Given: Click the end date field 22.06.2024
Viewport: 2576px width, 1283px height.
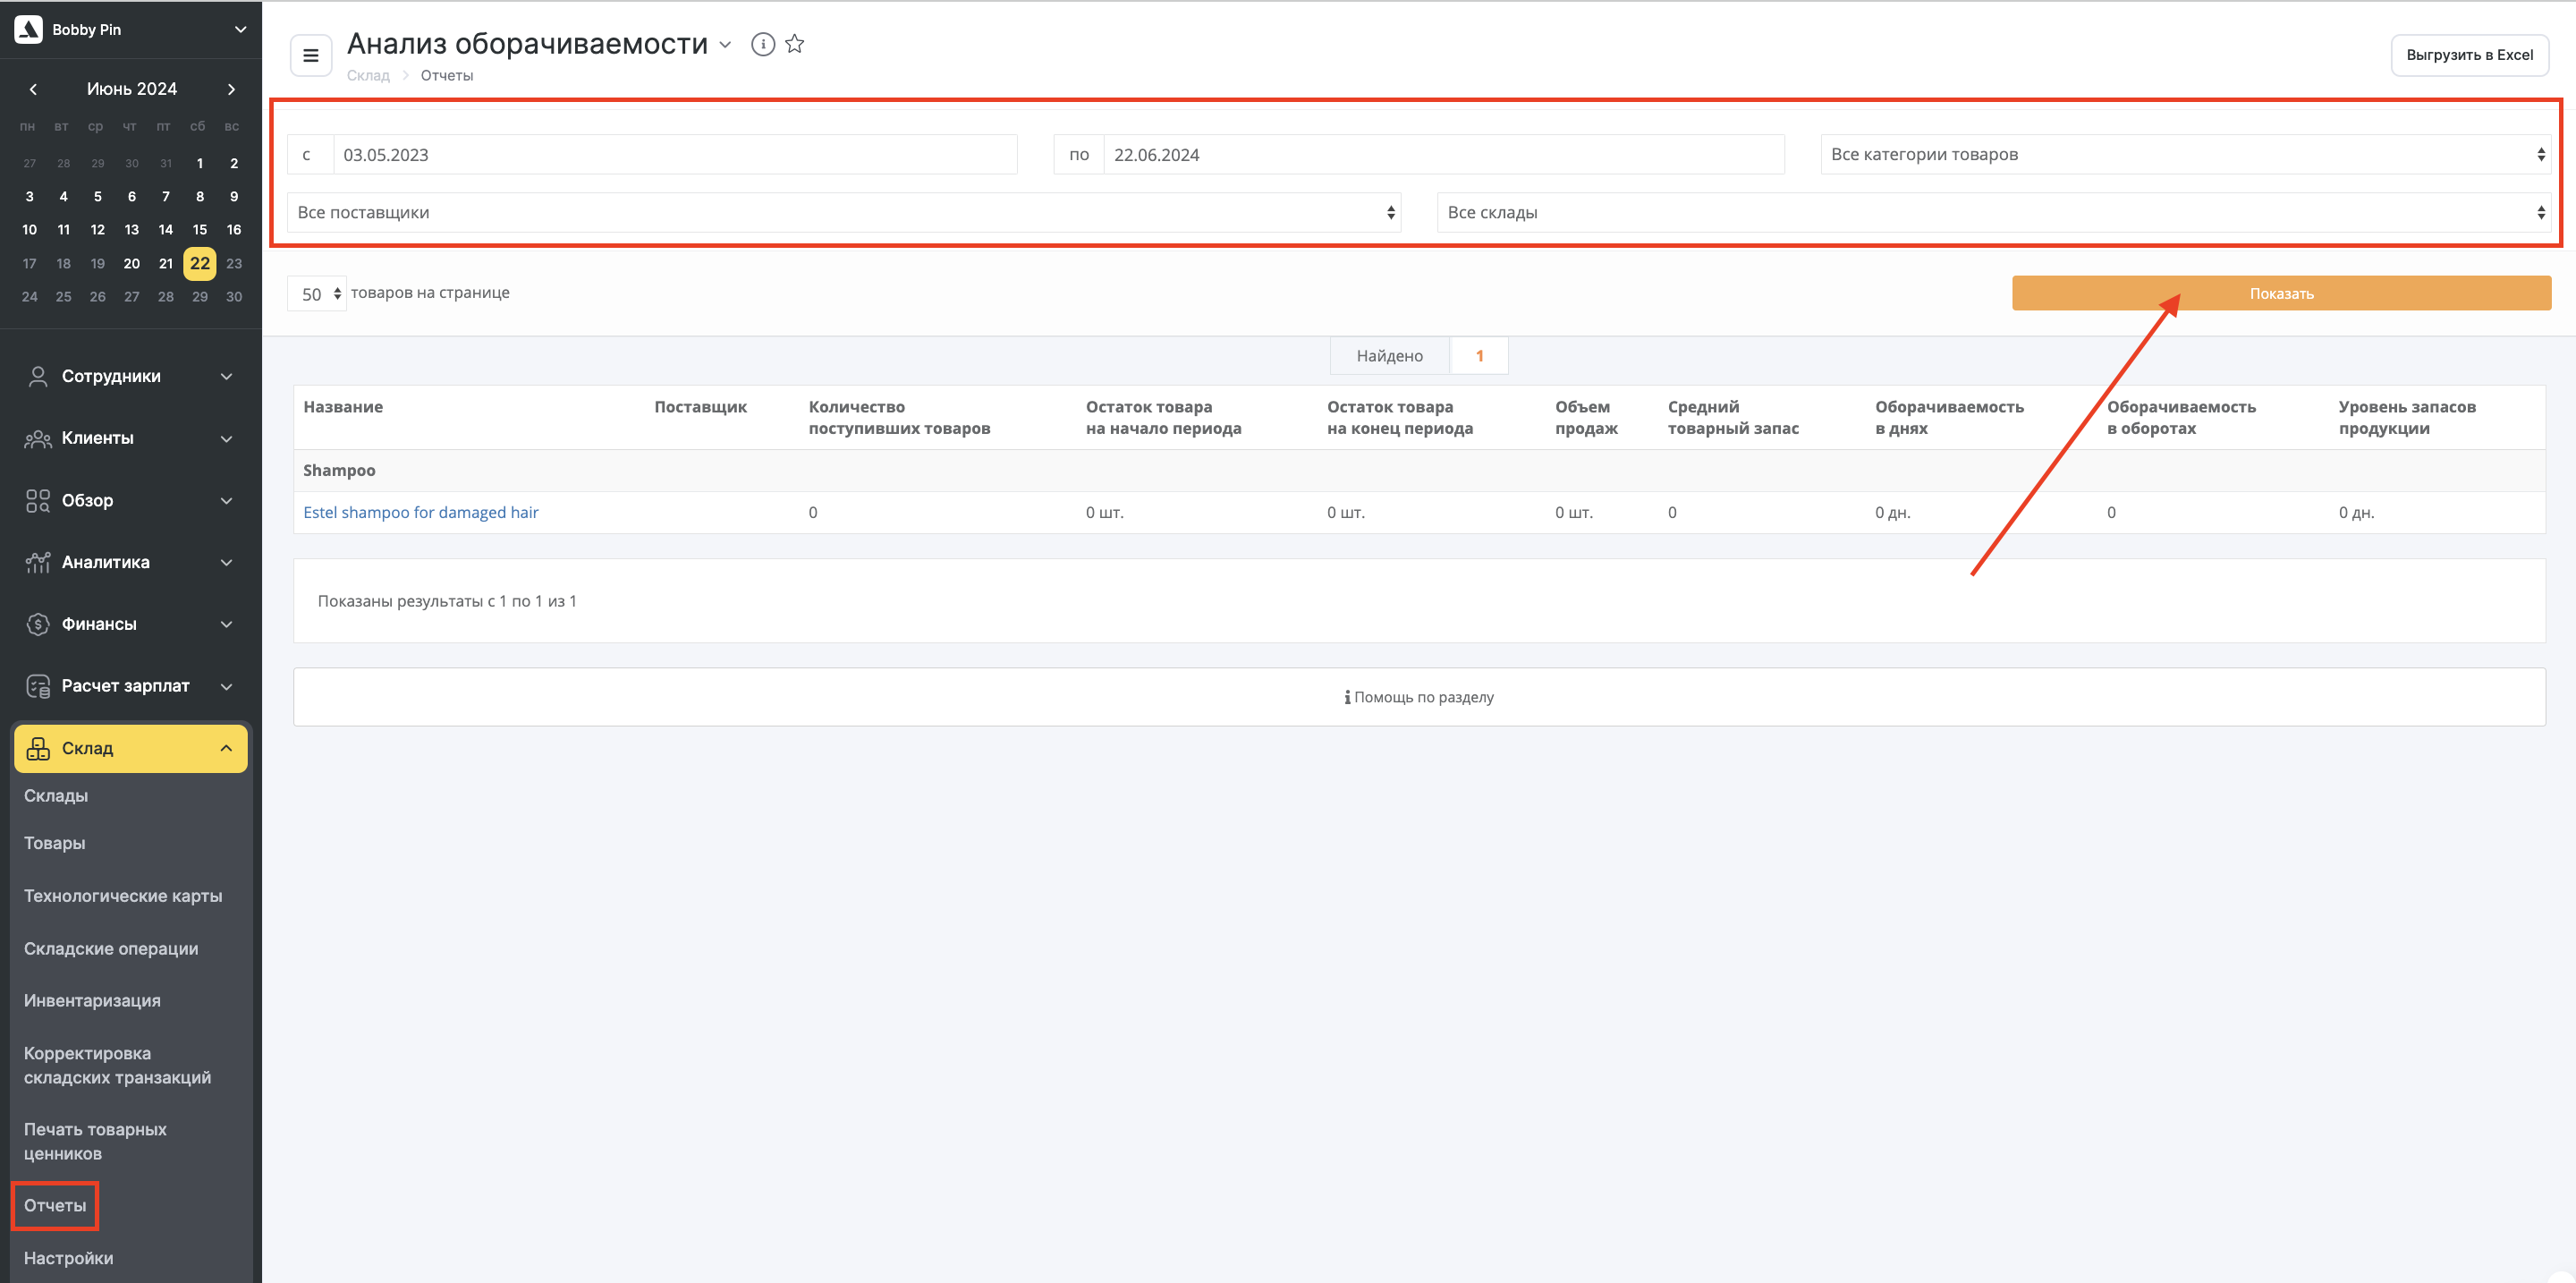Looking at the screenshot, I should point(1444,155).
